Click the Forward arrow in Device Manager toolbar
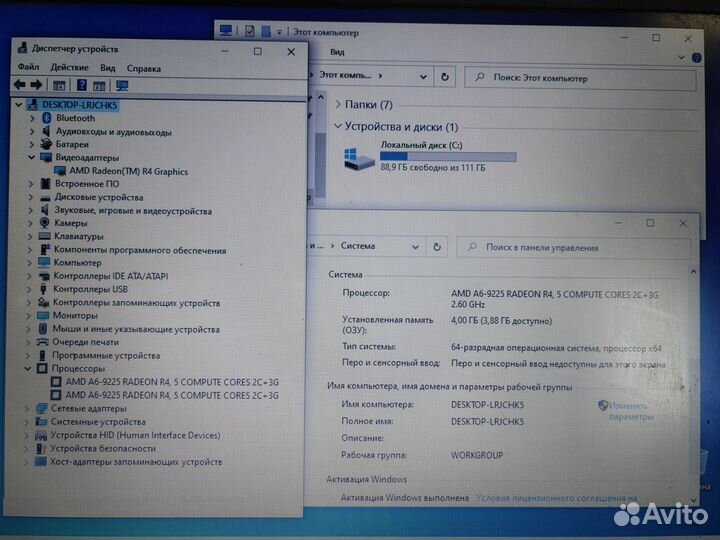Image resolution: width=720 pixels, height=540 pixels. point(36,84)
